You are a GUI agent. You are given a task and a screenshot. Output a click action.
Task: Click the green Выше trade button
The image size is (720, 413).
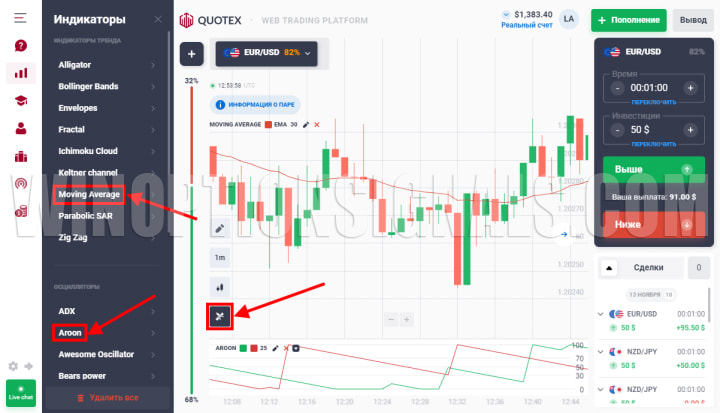click(x=653, y=169)
